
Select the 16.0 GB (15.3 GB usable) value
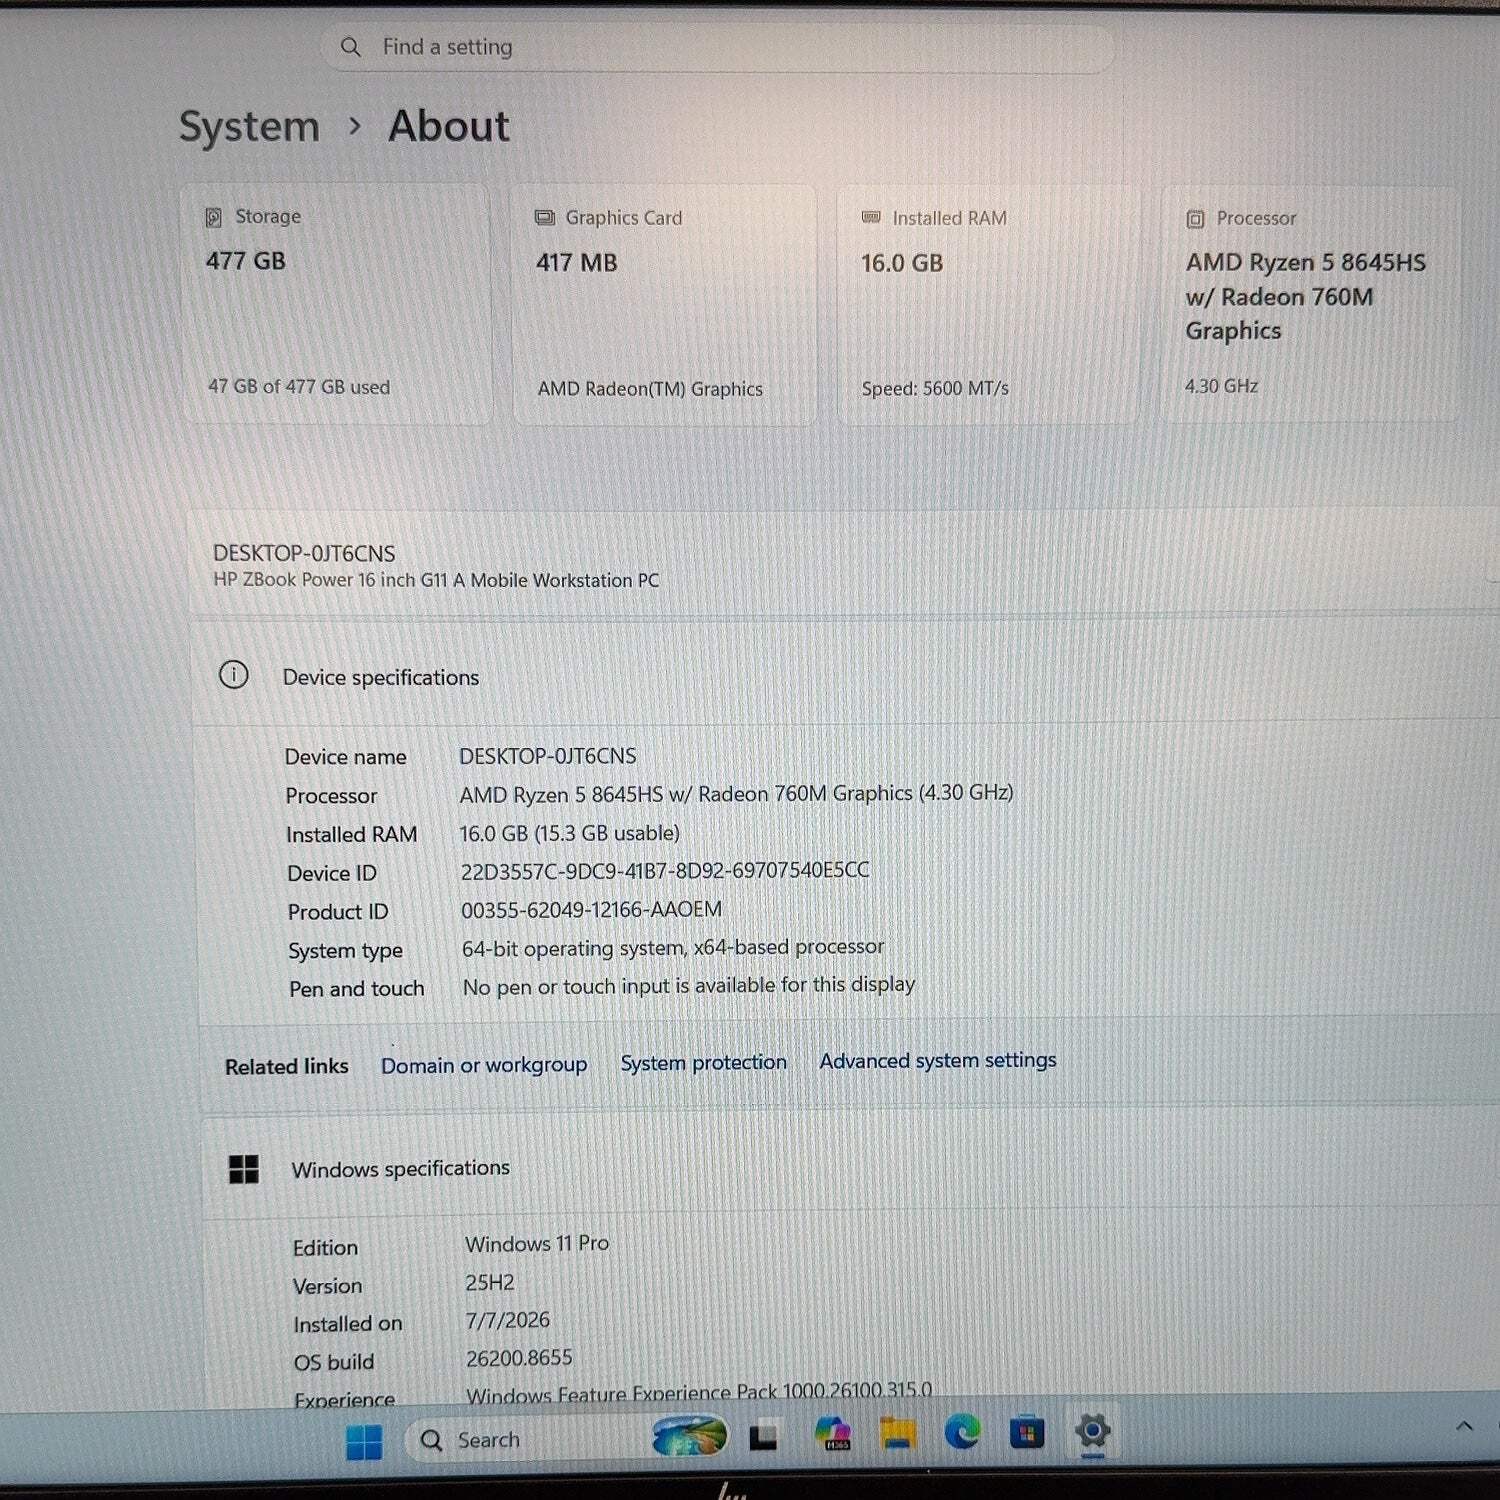pyautogui.click(x=570, y=833)
